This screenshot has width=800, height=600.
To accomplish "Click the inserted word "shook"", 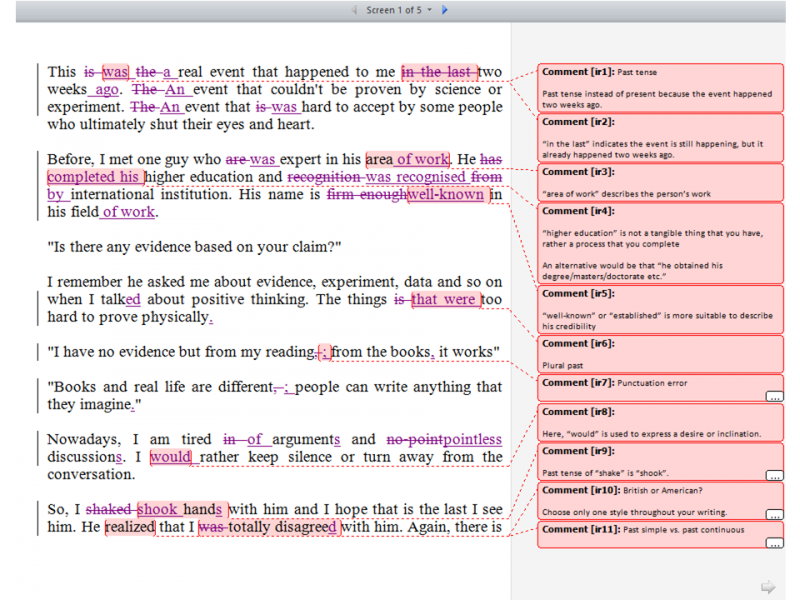I will point(157,510).
